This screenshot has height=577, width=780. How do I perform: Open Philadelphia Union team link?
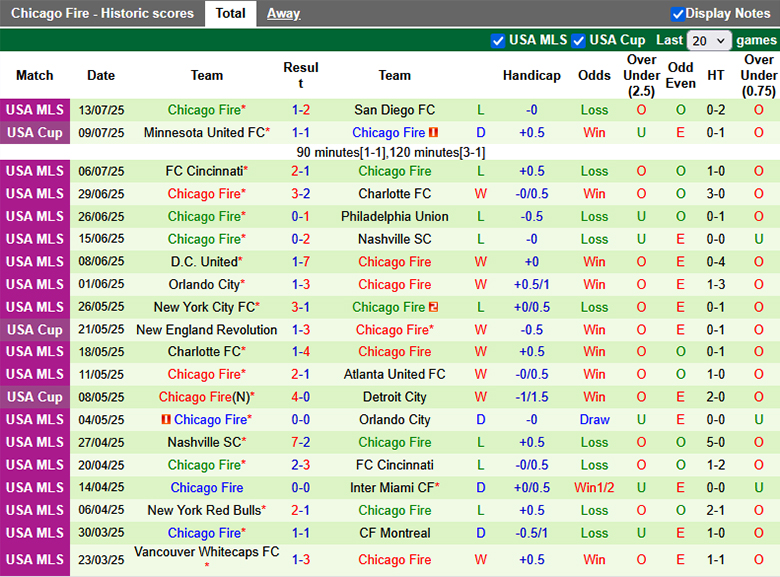[x=394, y=216]
